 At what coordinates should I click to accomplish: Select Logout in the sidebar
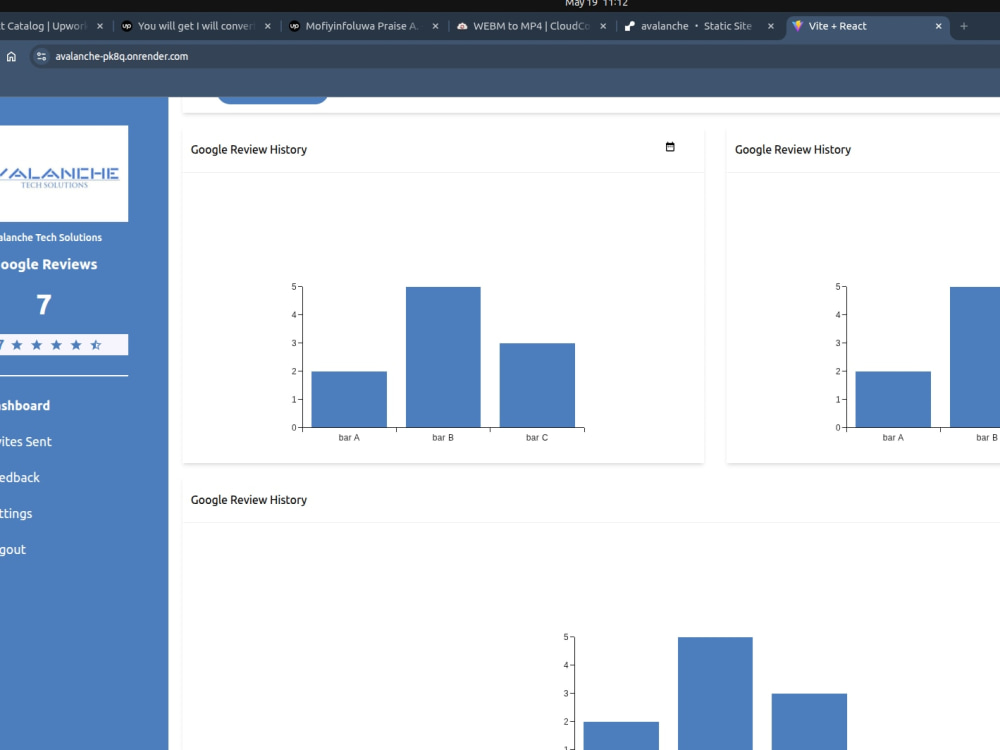(x=13, y=550)
